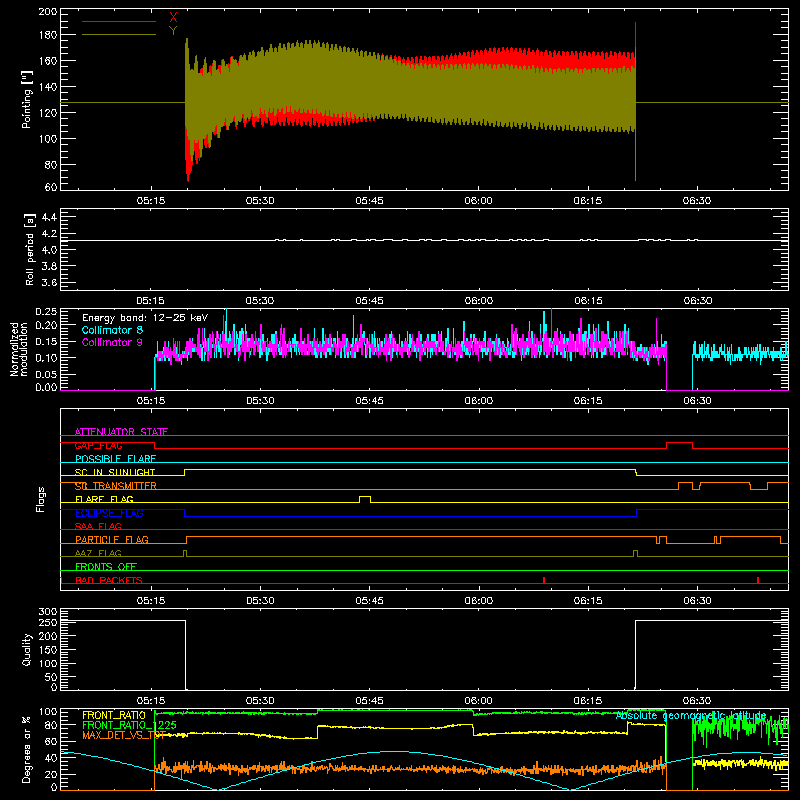Click the olive Y legend line sample
This screenshot has height=800, width=800.
[x=119, y=35]
